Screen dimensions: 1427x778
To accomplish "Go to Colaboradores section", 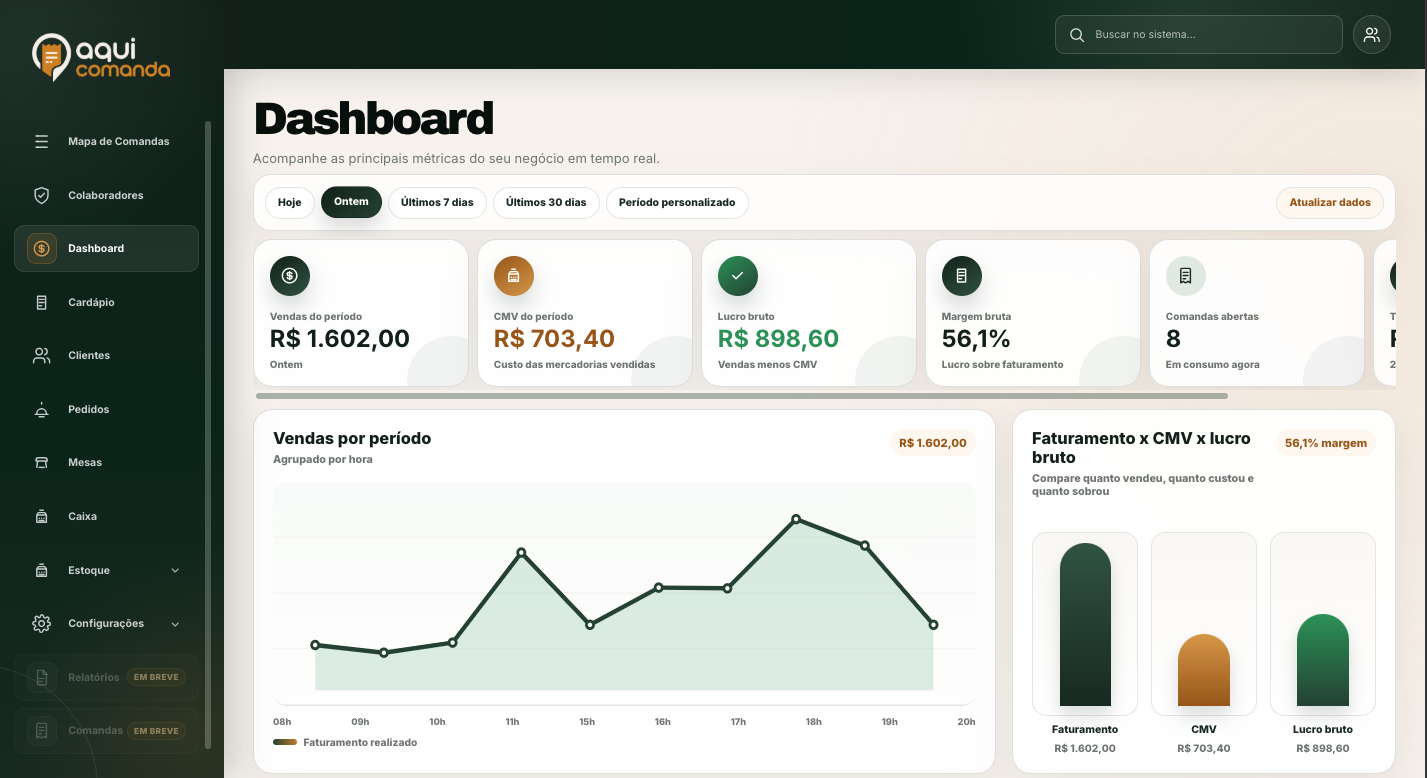I will click(106, 195).
